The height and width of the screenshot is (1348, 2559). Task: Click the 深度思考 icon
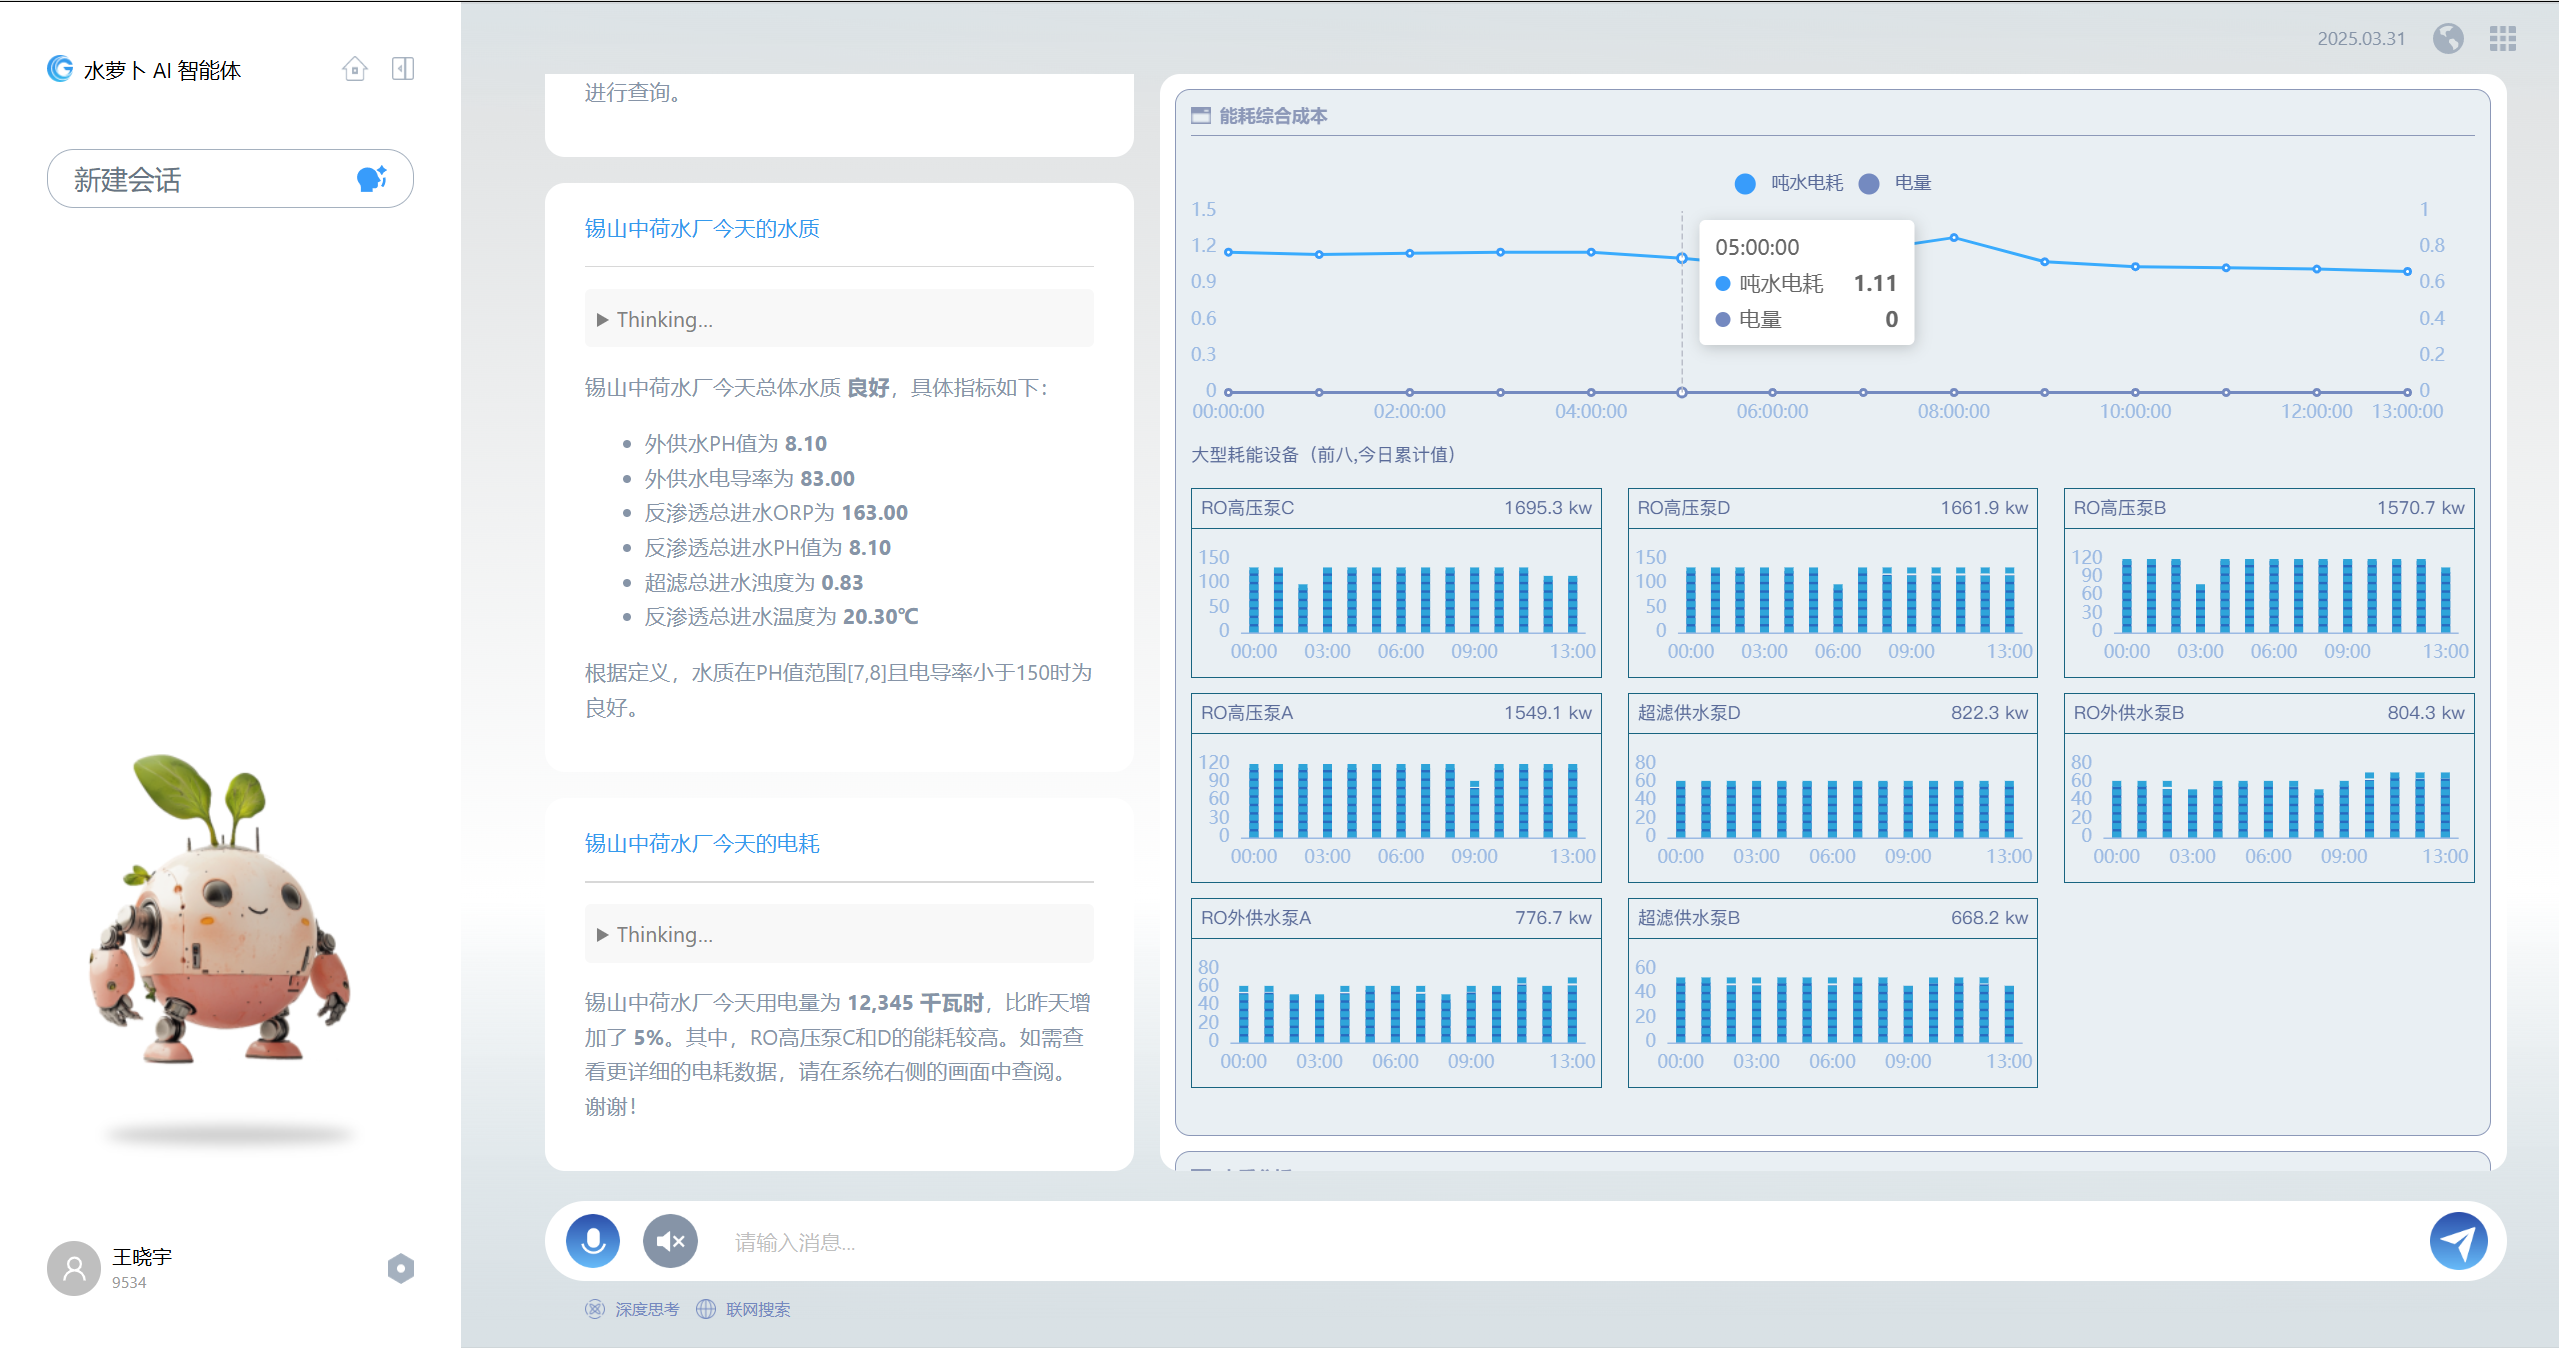595,1309
